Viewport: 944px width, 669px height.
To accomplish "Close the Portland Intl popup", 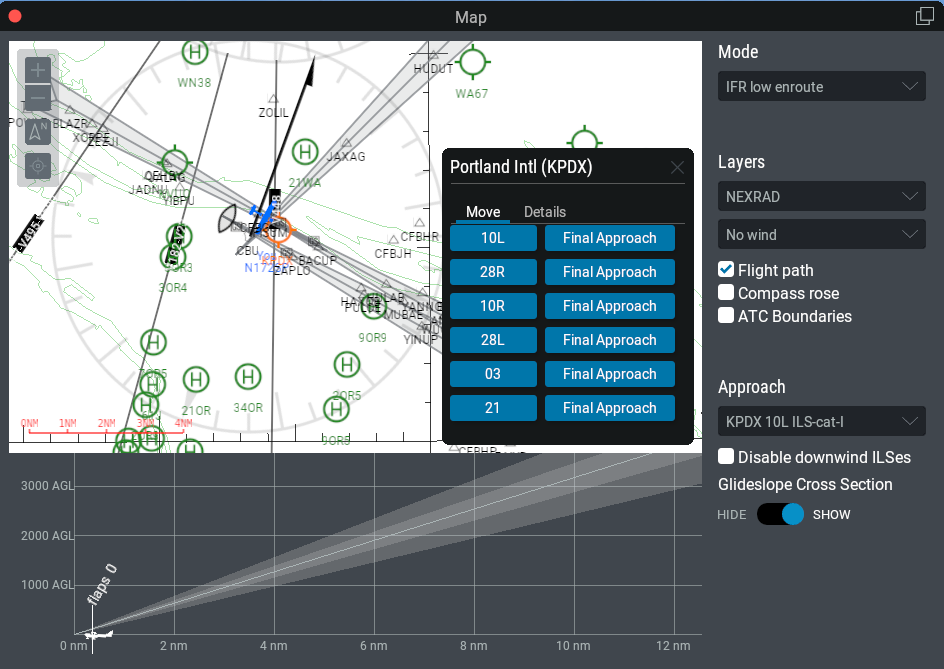I will (x=677, y=167).
